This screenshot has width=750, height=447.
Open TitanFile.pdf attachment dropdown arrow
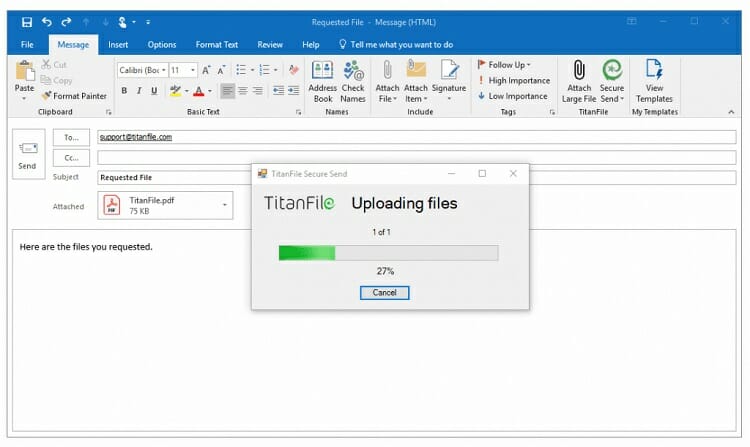tap(225, 205)
